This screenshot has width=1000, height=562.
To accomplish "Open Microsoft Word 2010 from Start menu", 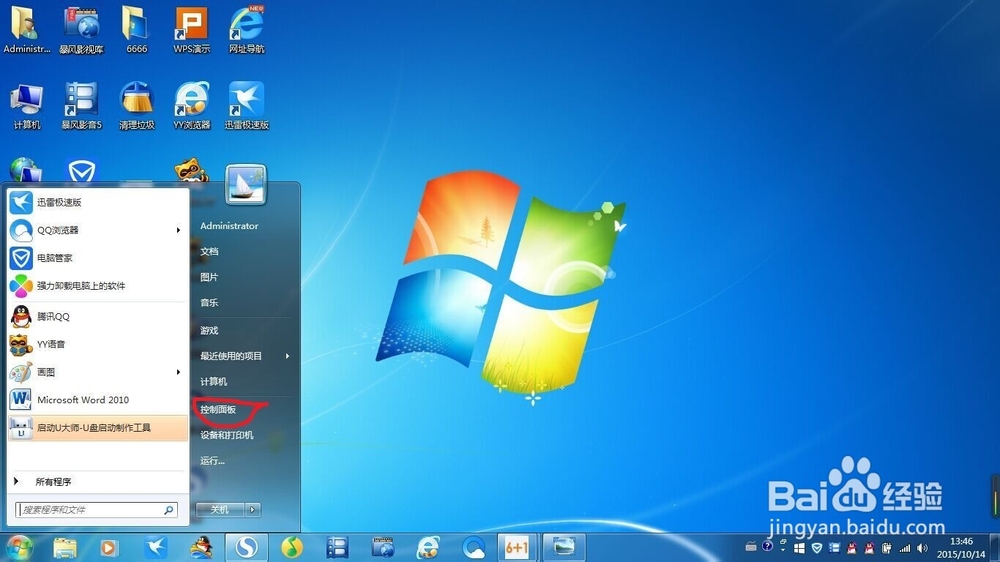I will (x=98, y=400).
